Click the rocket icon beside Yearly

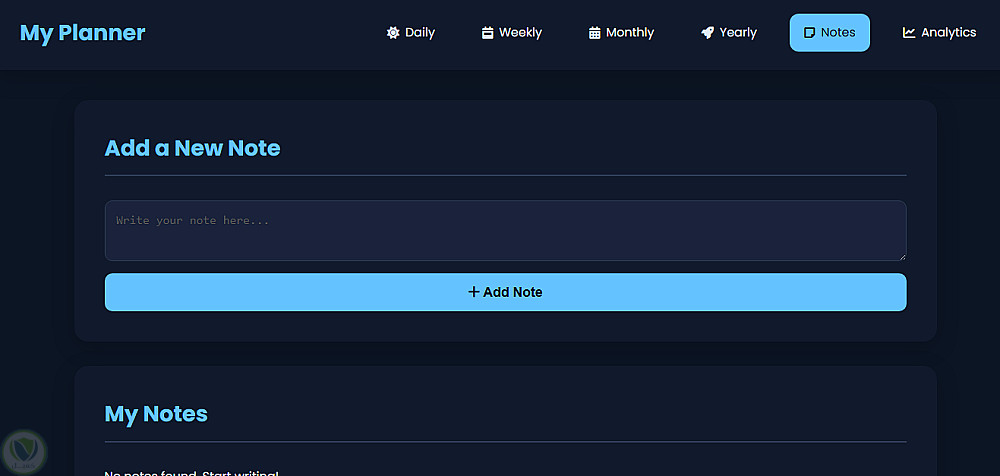708,33
